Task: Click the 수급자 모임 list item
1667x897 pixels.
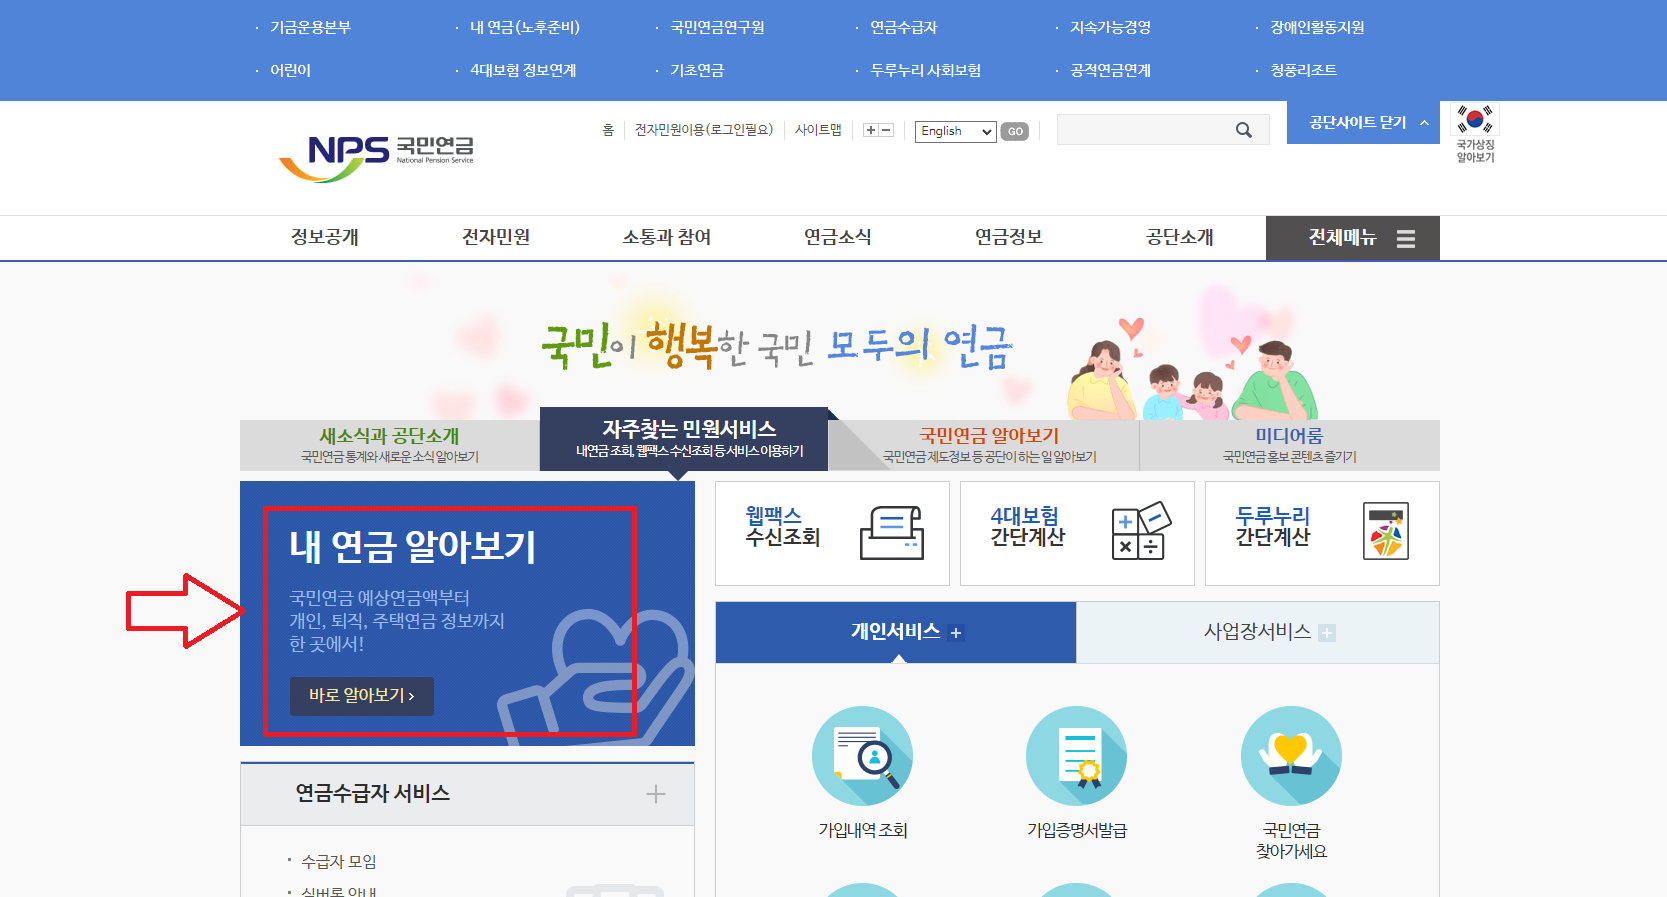Action: (339, 862)
